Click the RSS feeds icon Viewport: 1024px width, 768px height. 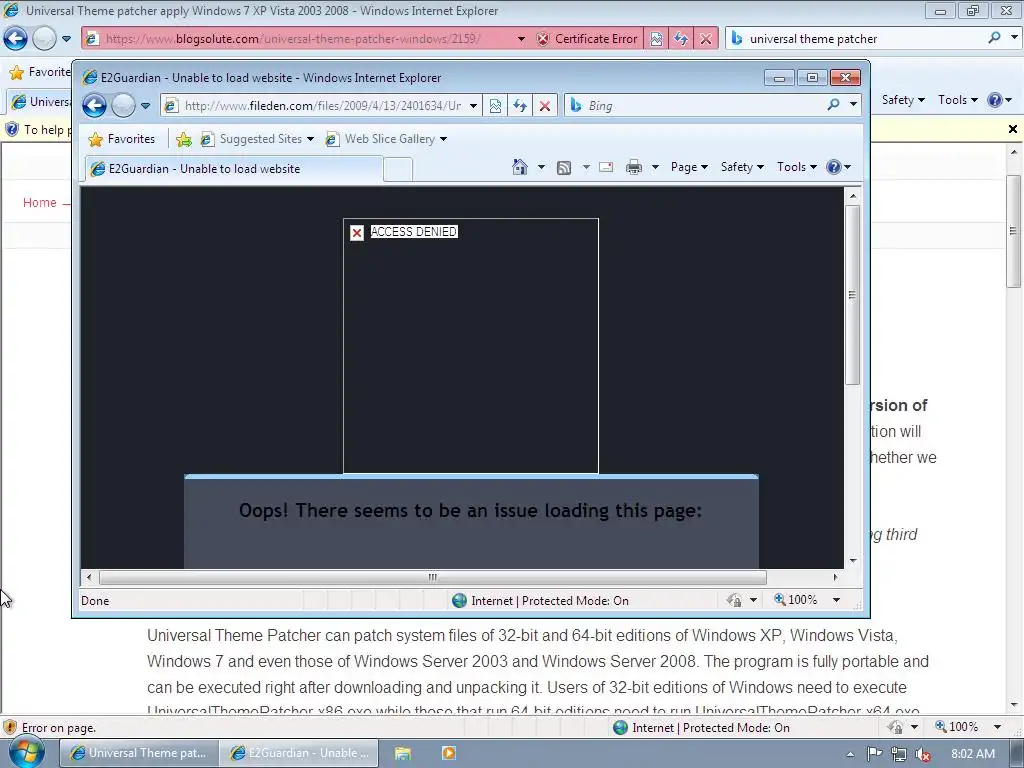click(x=564, y=168)
